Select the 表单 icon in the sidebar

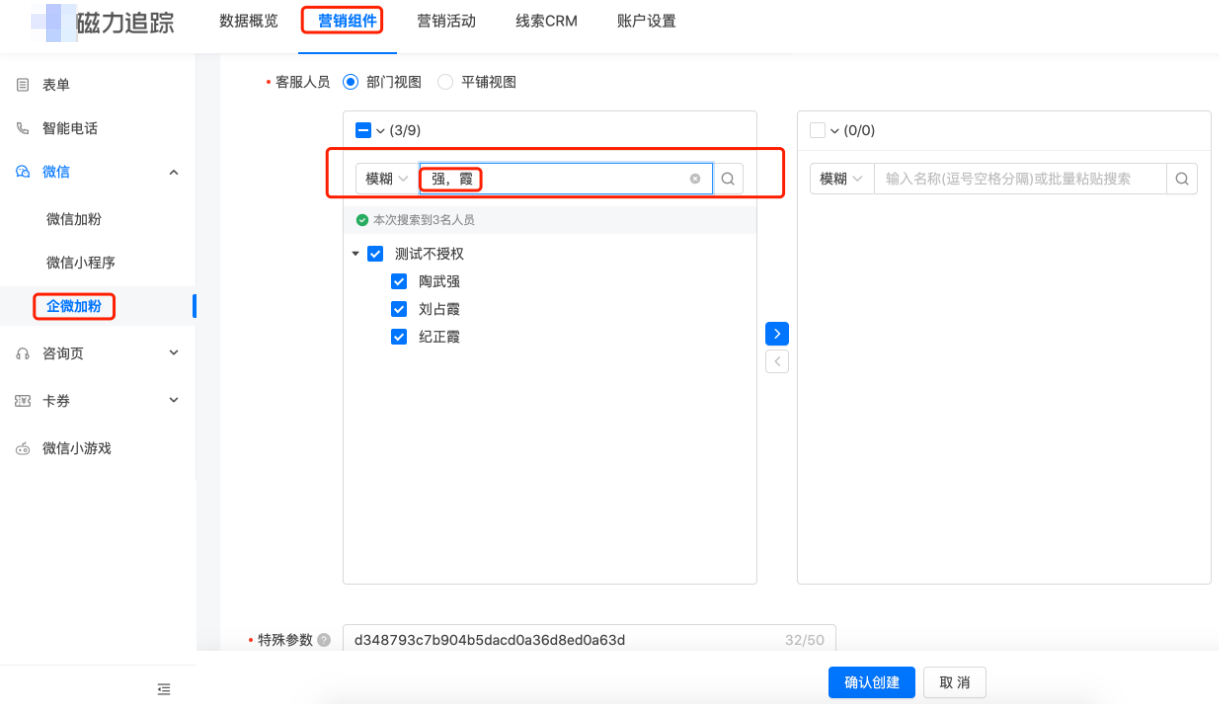click(23, 84)
